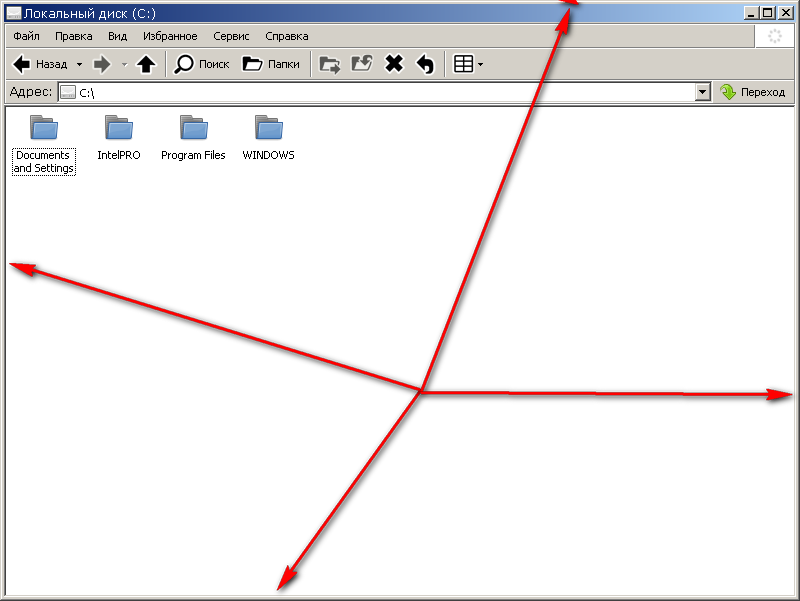The height and width of the screenshot is (601, 800).
Task: Click the Copy To folder icon
Action: pos(361,64)
